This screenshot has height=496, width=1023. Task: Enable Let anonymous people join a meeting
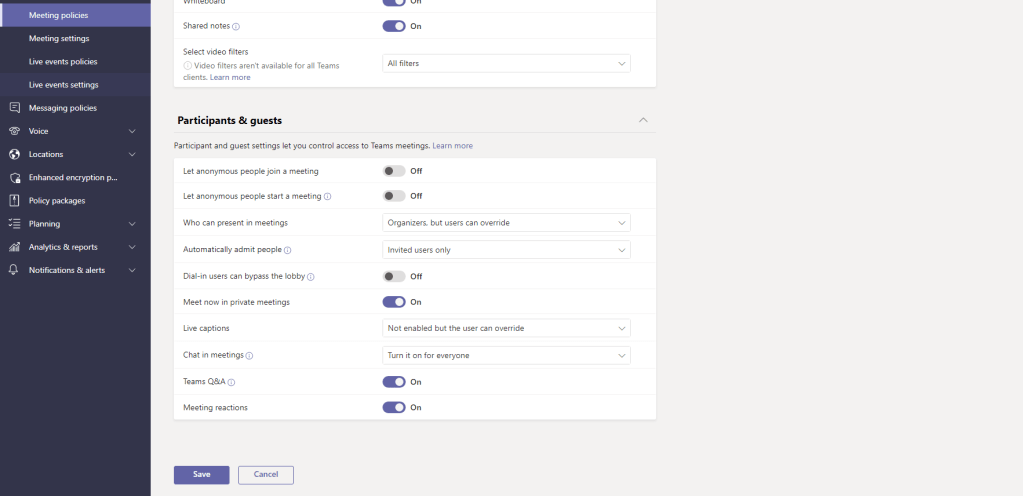(394, 171)
